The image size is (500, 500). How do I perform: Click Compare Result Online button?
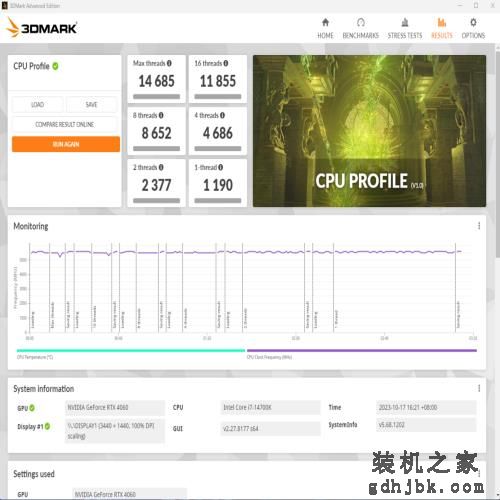point(65,124)
